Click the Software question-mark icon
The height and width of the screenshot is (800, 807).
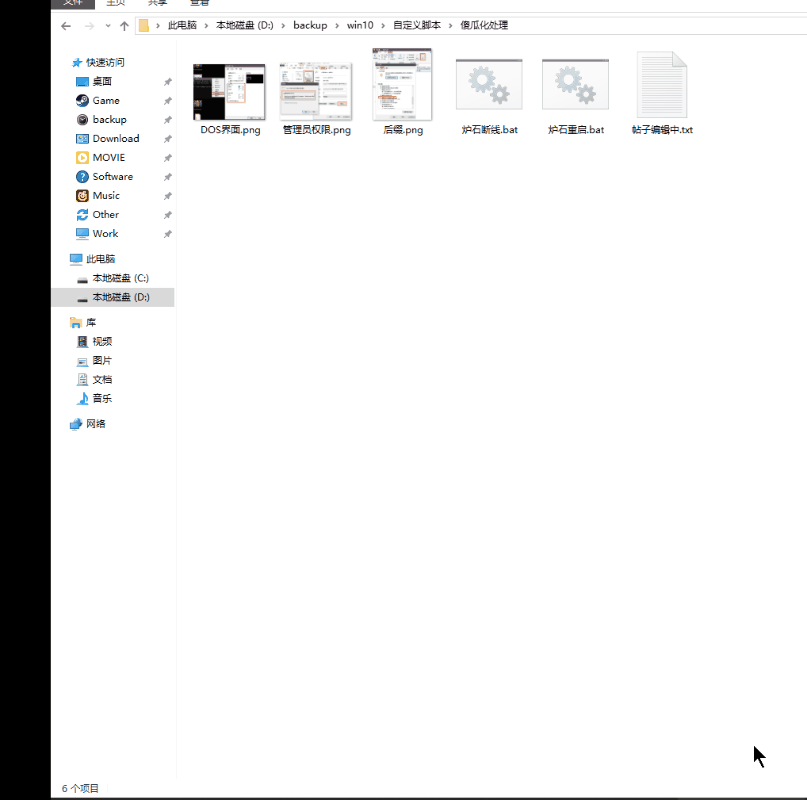82,177
